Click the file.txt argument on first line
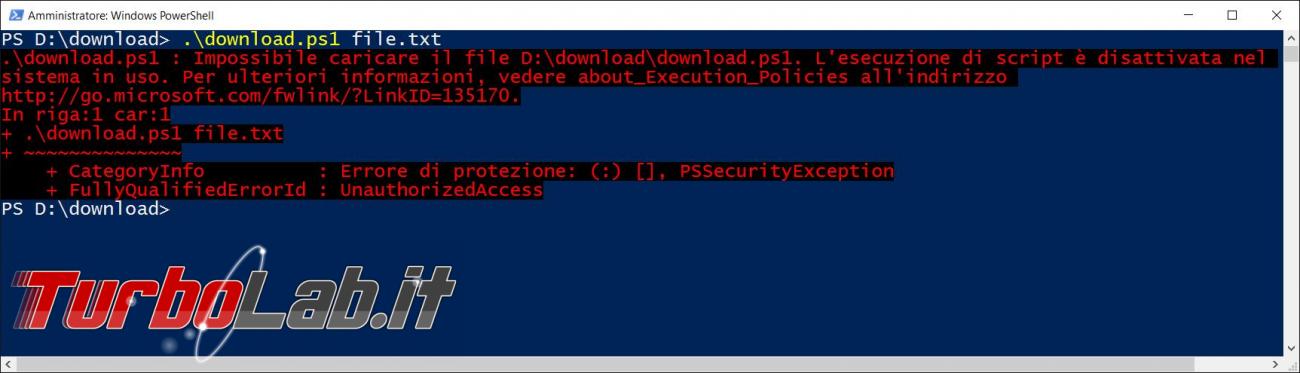The image size is (1300, 373). click(x=396, y=39)
